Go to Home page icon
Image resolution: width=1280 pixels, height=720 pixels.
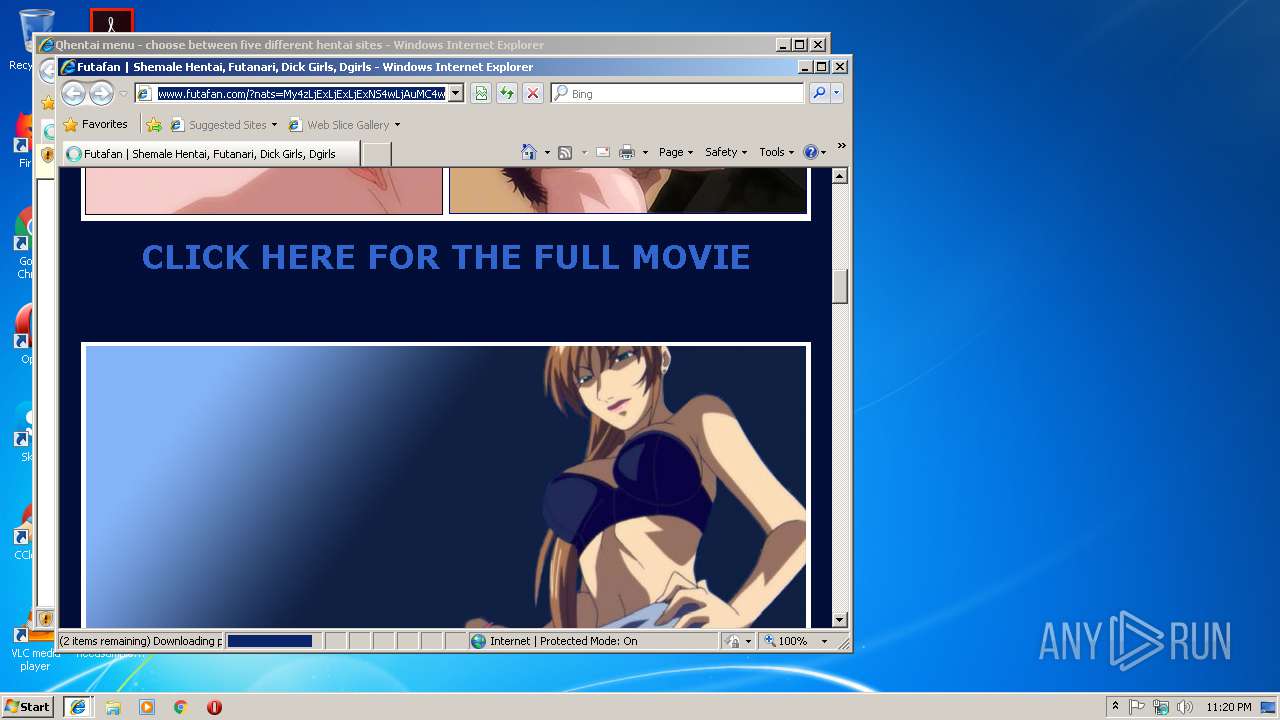tap(529, 152)
